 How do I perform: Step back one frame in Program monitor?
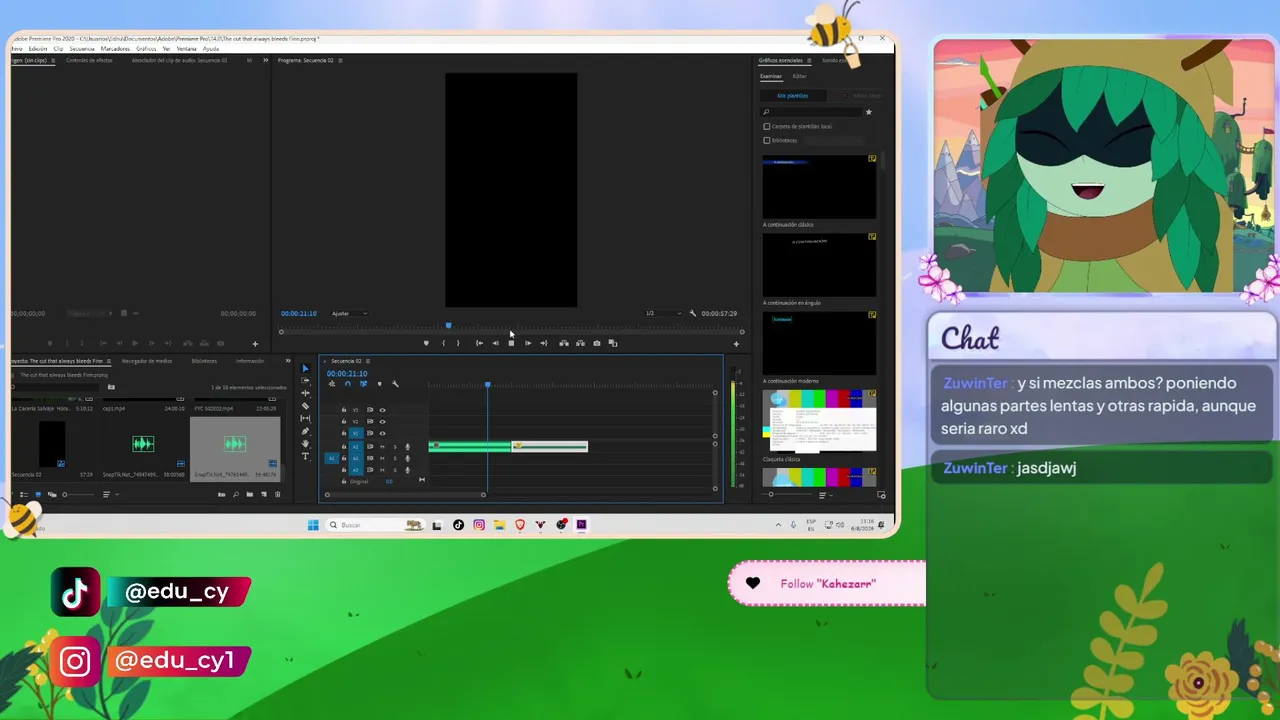point(495,343)
